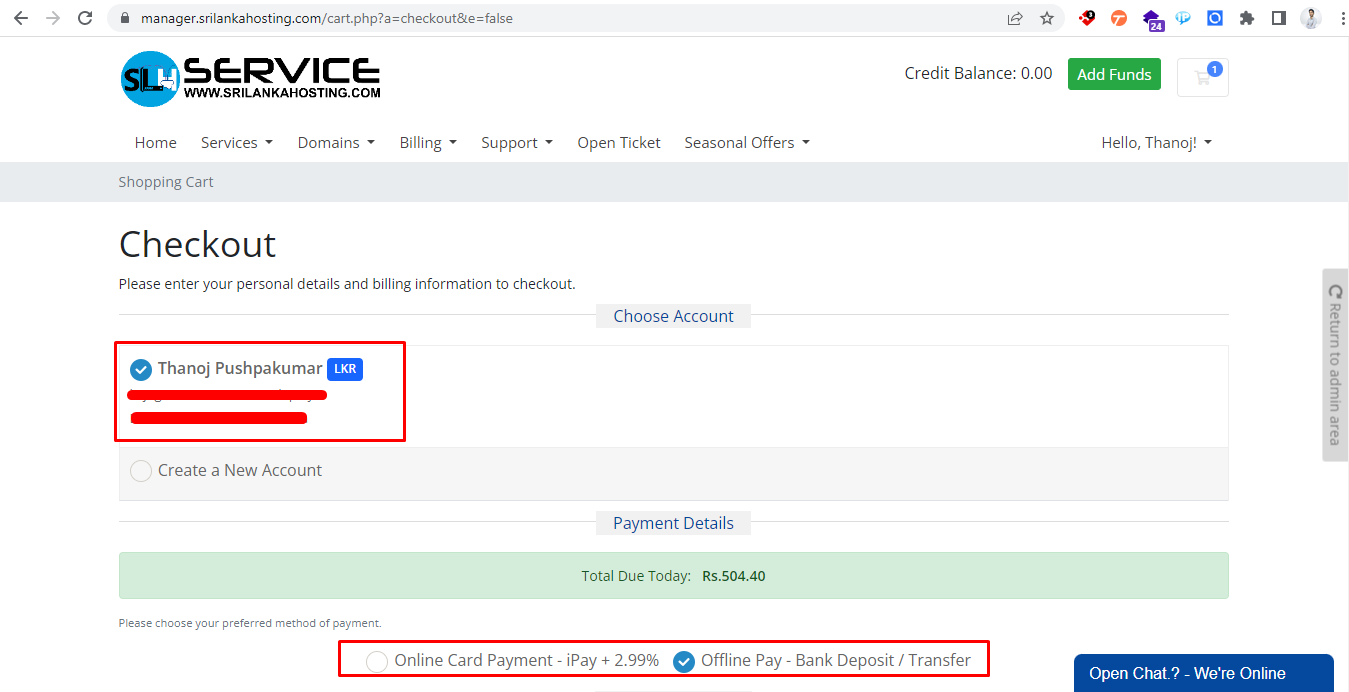Open the live chat widget

coord(1202,673)
